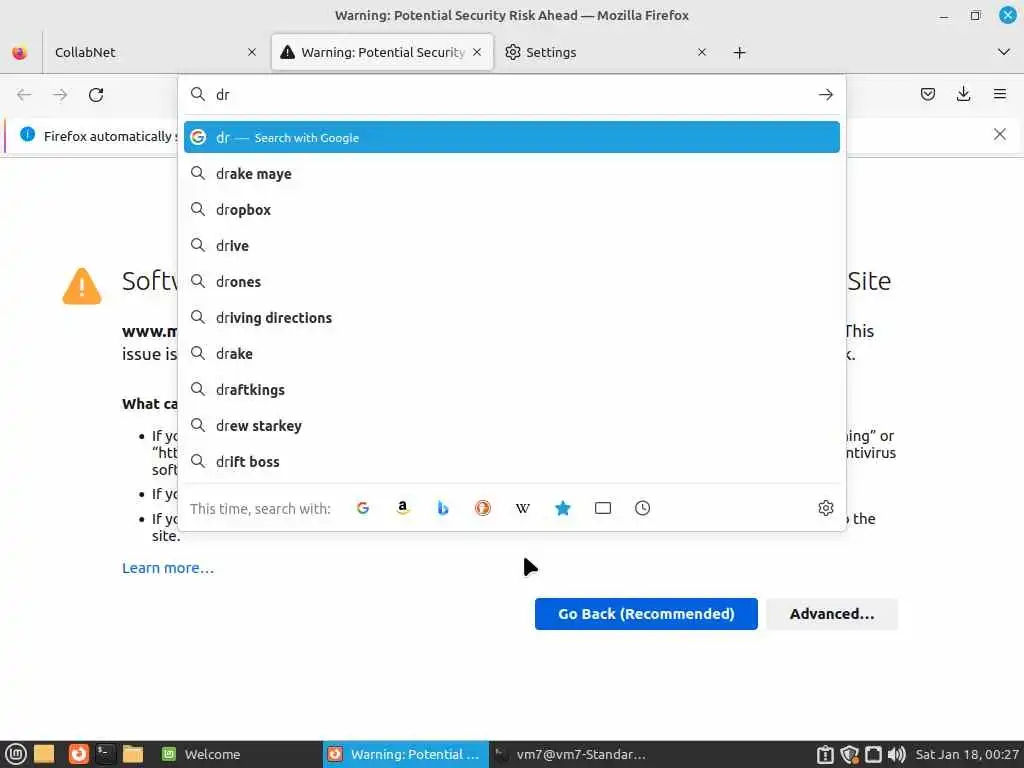Viewport: 1024px width, 768px height.
Task: Click the security shield tray icon
Action: [x=849, y=754]
